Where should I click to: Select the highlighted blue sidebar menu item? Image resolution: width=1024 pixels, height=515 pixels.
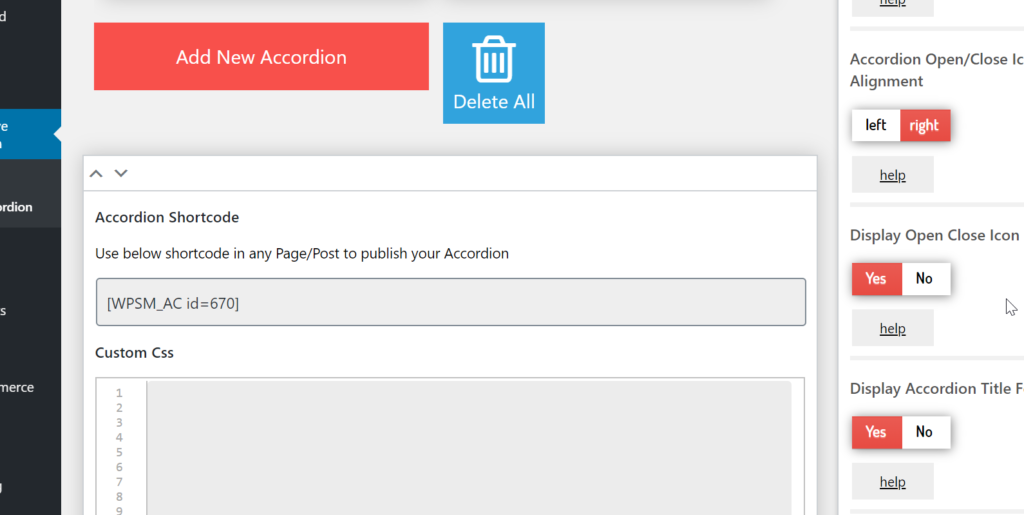click(25, 134)
